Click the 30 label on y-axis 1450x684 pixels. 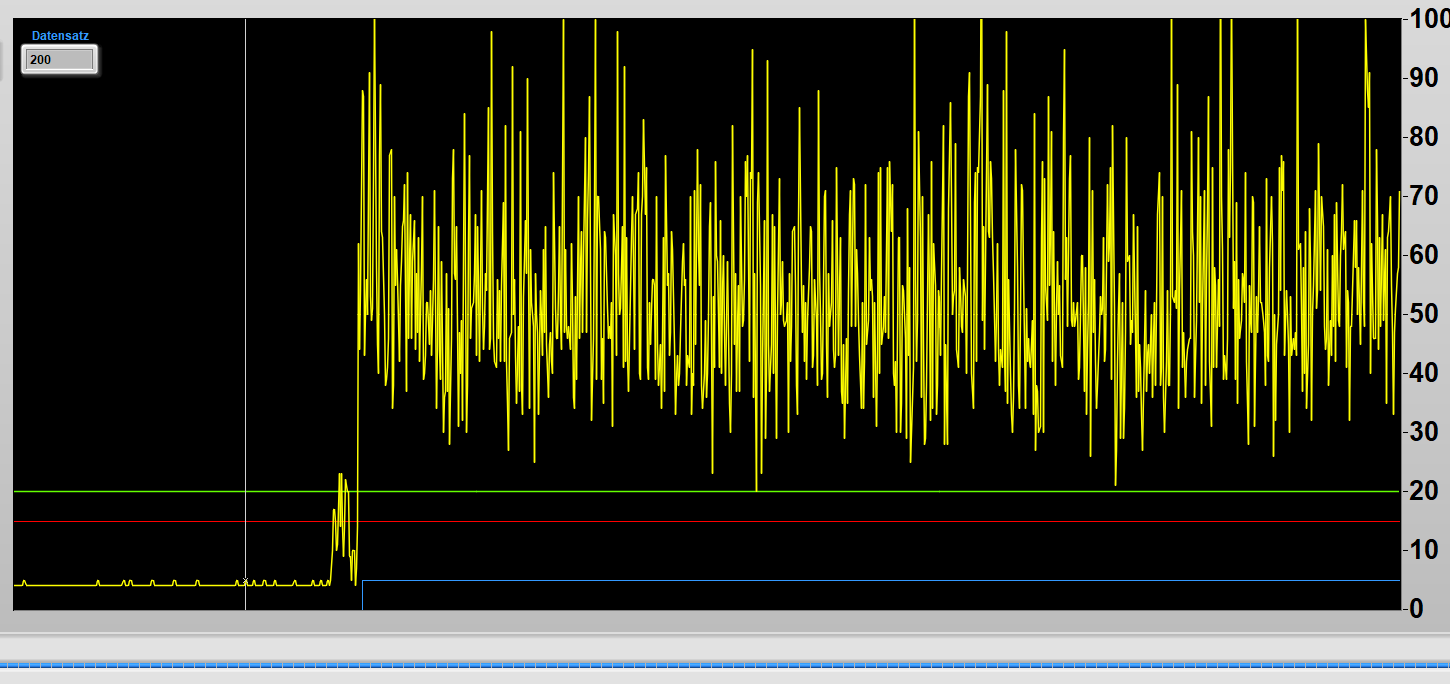(1423, 432)
